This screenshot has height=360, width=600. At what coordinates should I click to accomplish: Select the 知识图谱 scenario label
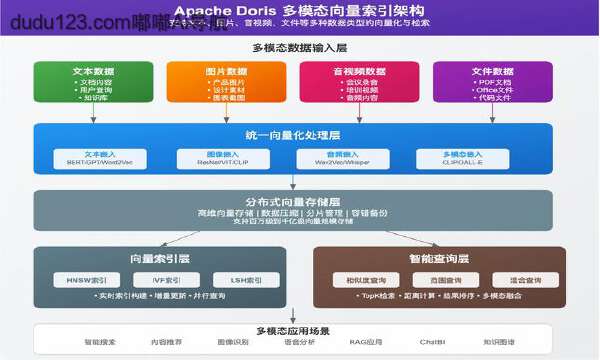click(x=499, y=342)
